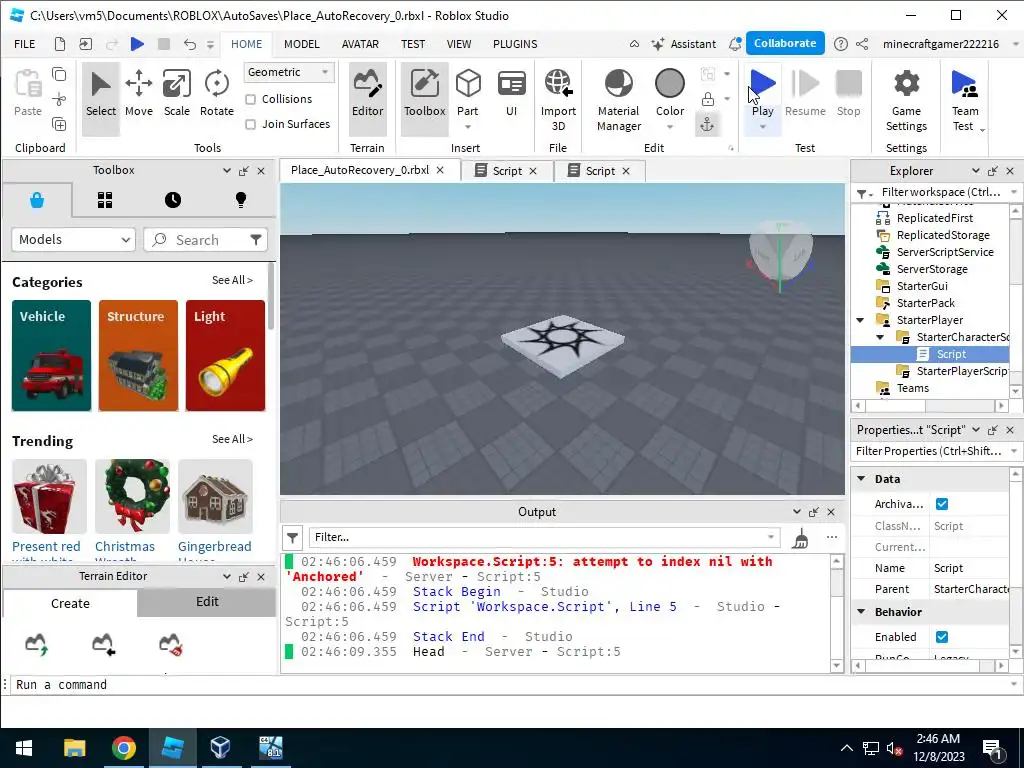Screen dimensions: 1024x768
Task: Start a Team Test session
Action: pyautogui.click(x=965, y=101)
